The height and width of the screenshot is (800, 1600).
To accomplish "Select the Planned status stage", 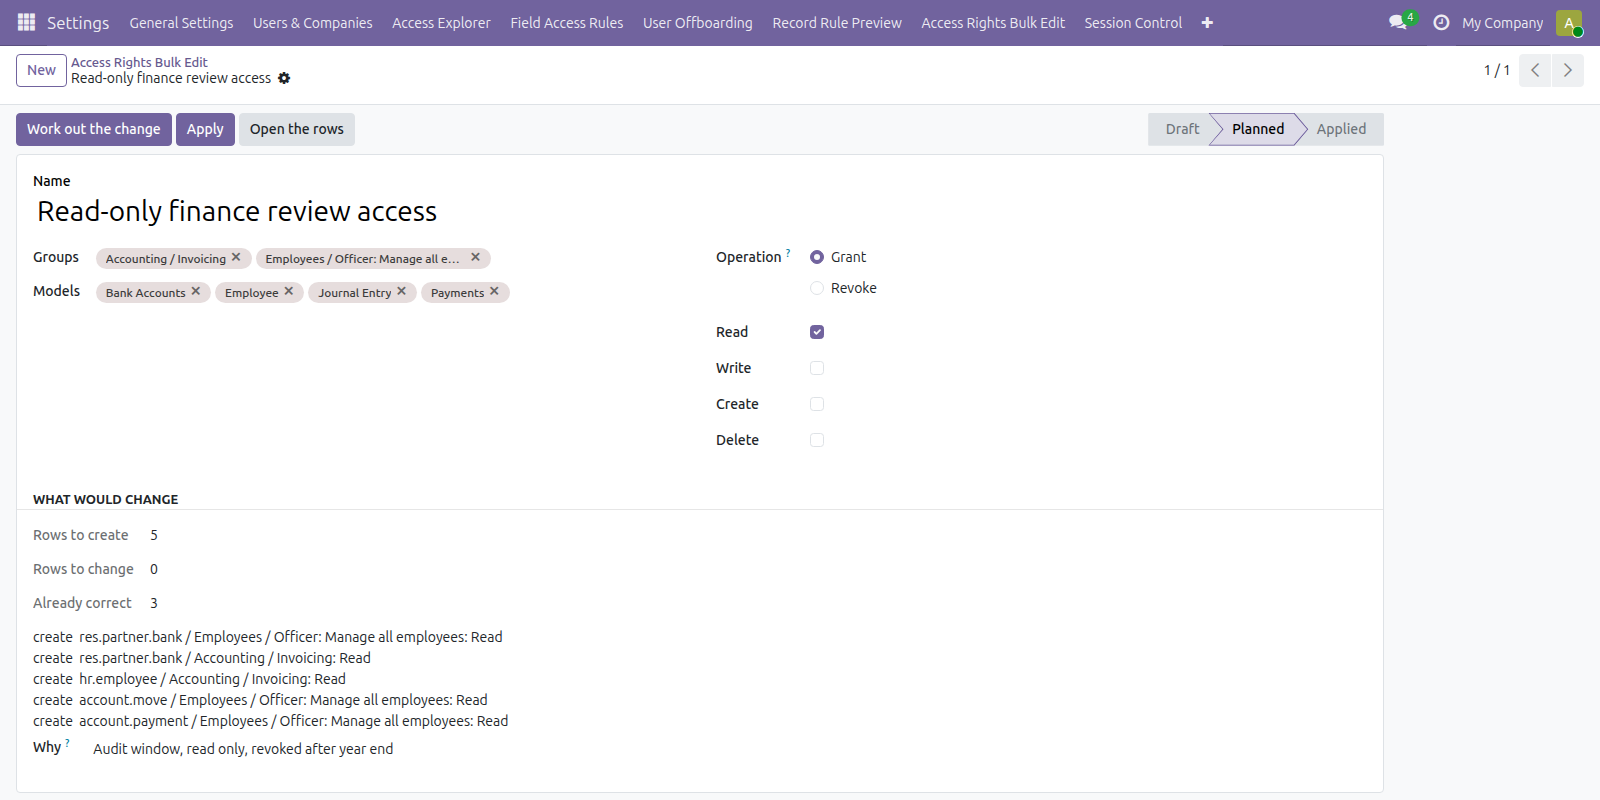I will click(x=1258, y=129).
